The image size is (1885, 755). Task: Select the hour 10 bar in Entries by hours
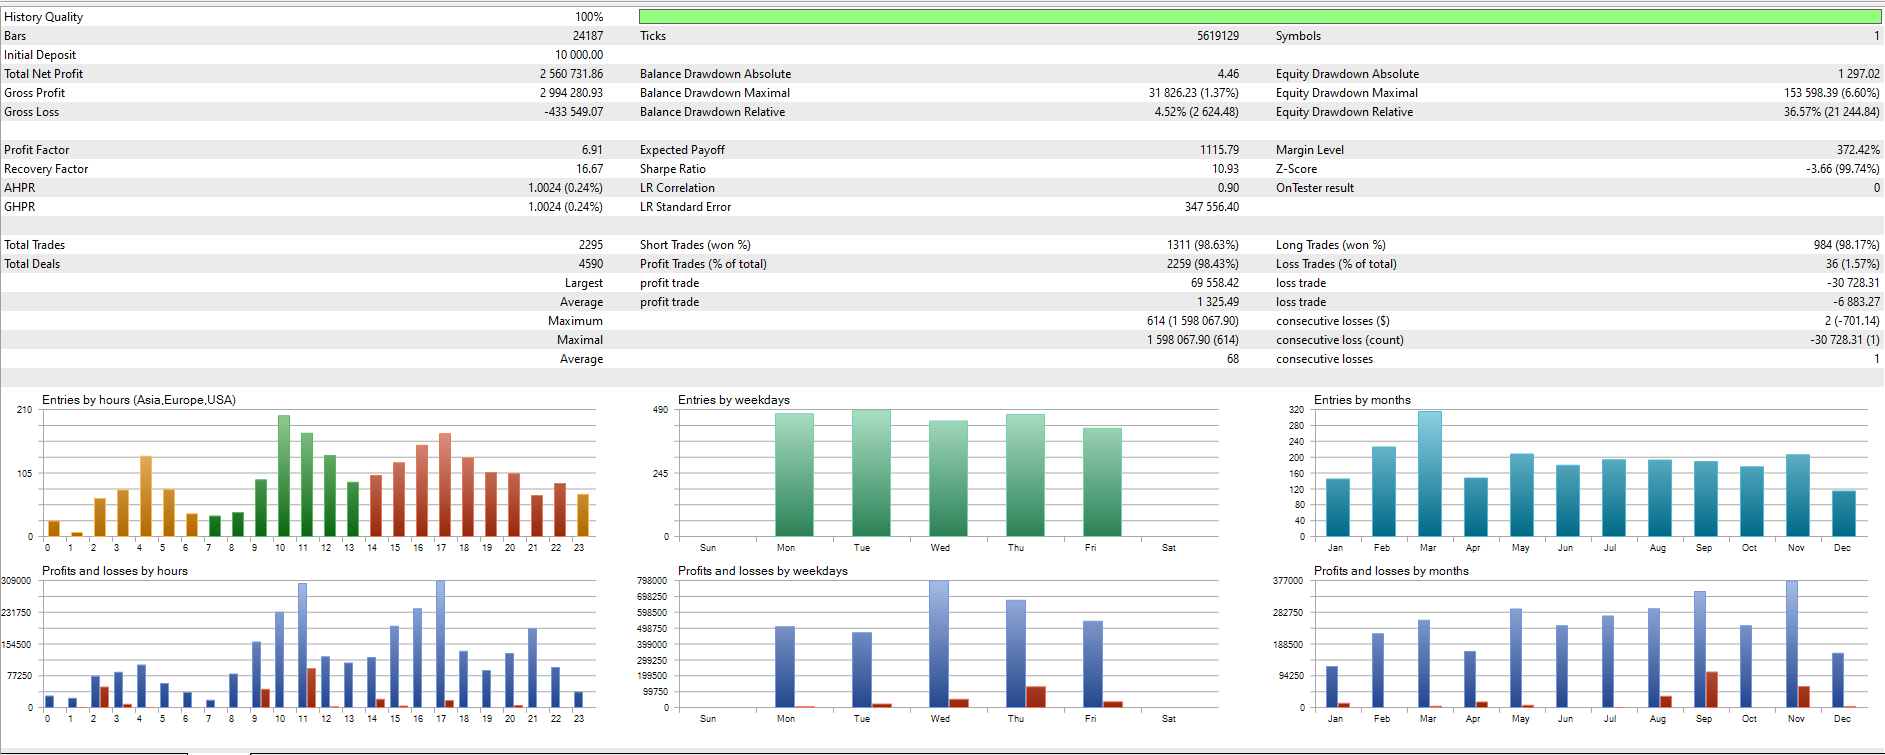(284, 476)
